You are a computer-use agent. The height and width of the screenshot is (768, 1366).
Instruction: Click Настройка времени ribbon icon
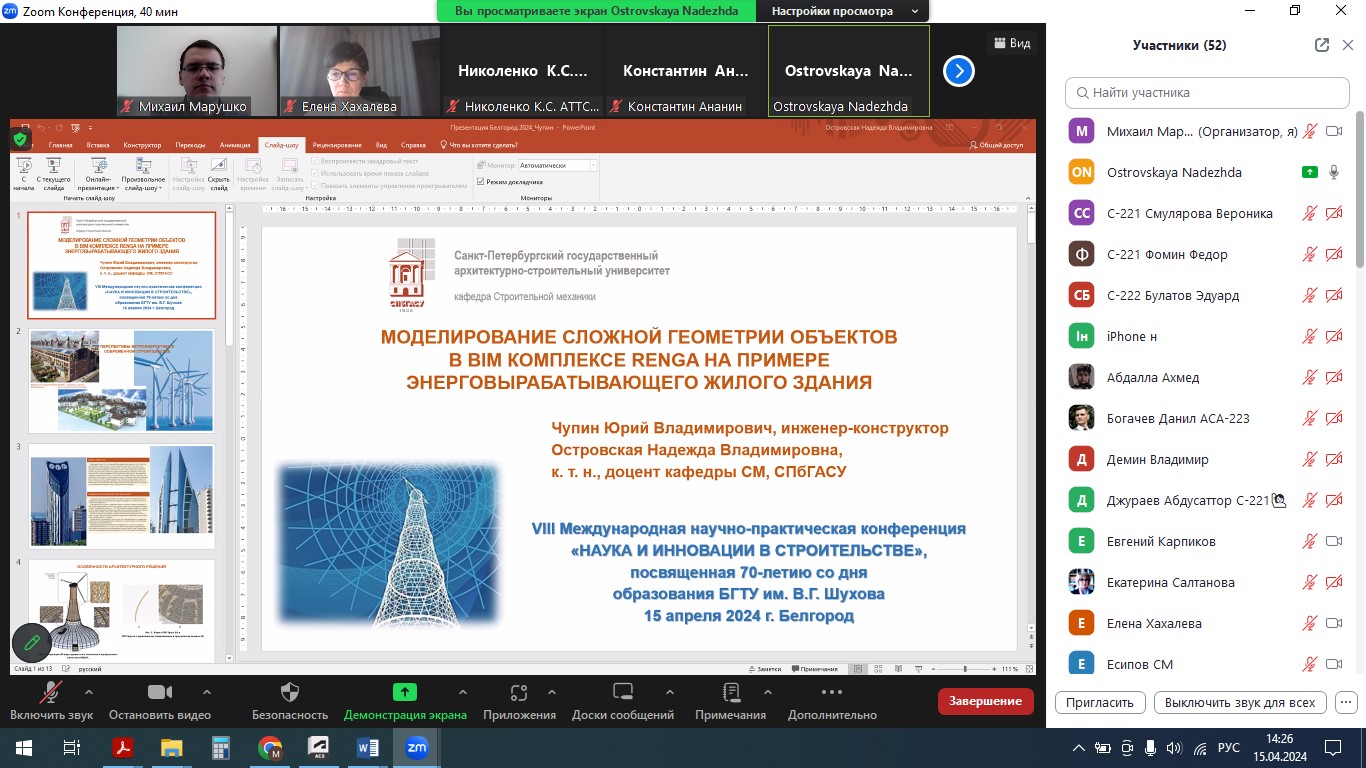253,174
